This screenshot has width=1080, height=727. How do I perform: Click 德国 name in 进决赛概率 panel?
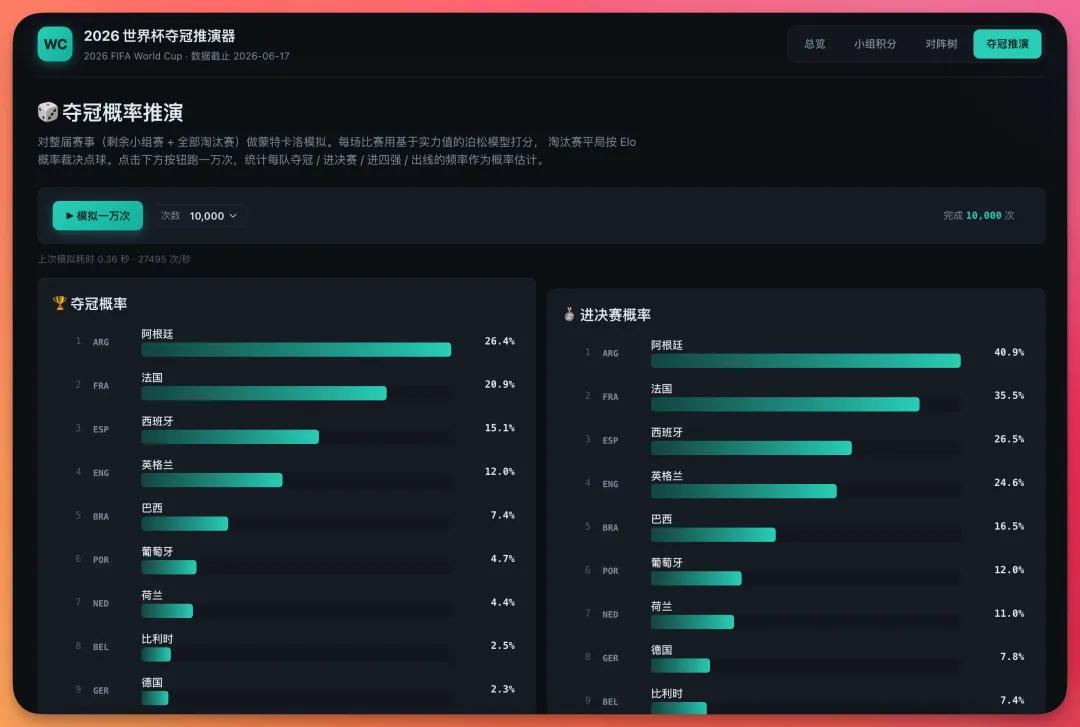pyautogui.click(x=661, y=649)
